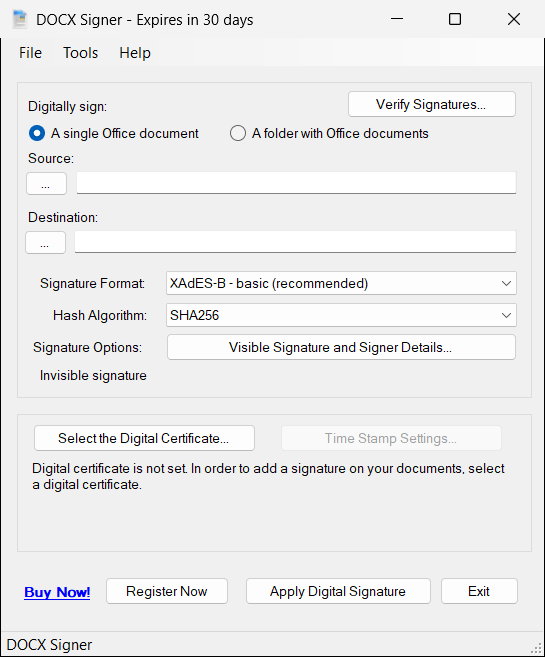
Task: Click the 'Invisible signature' status text
Action: coord(93,375)
